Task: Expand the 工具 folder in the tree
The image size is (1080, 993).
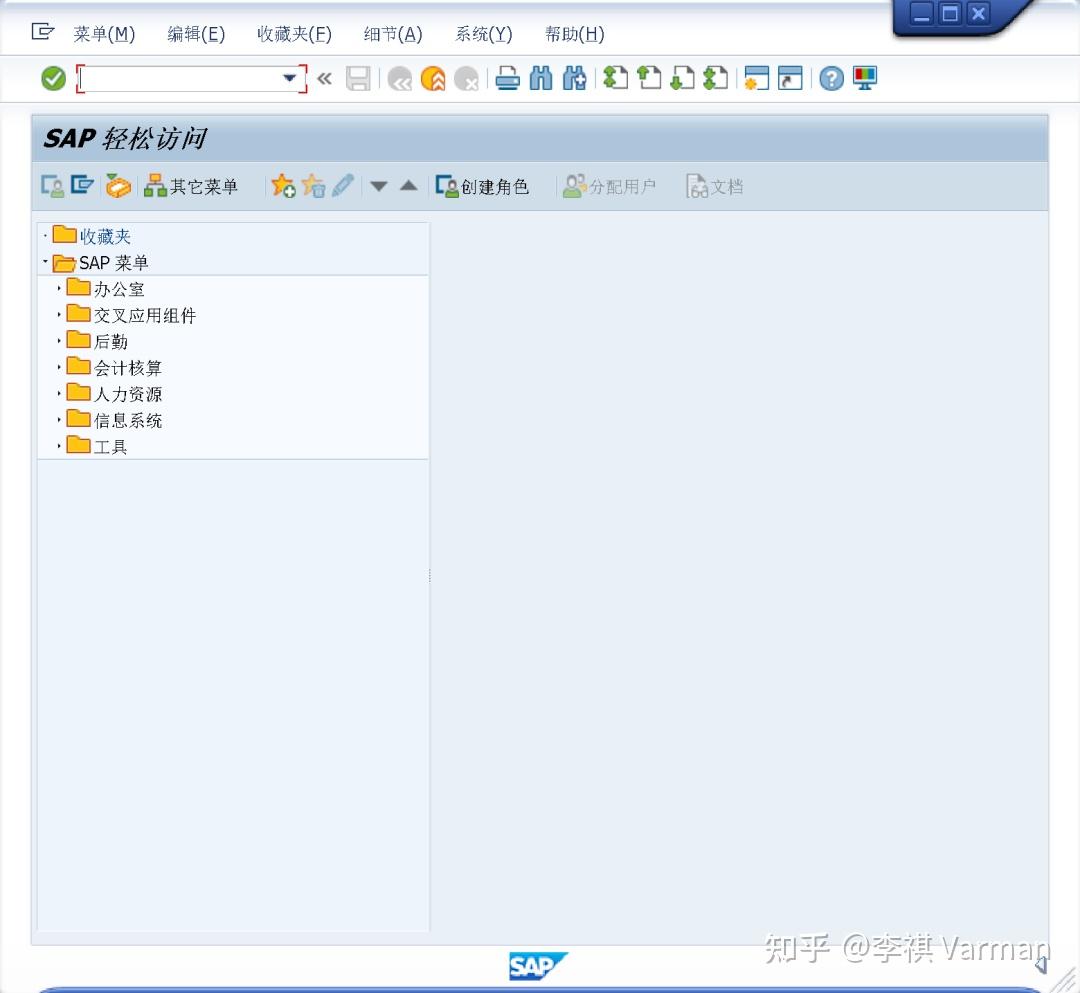Action: [x=60, y=446]
